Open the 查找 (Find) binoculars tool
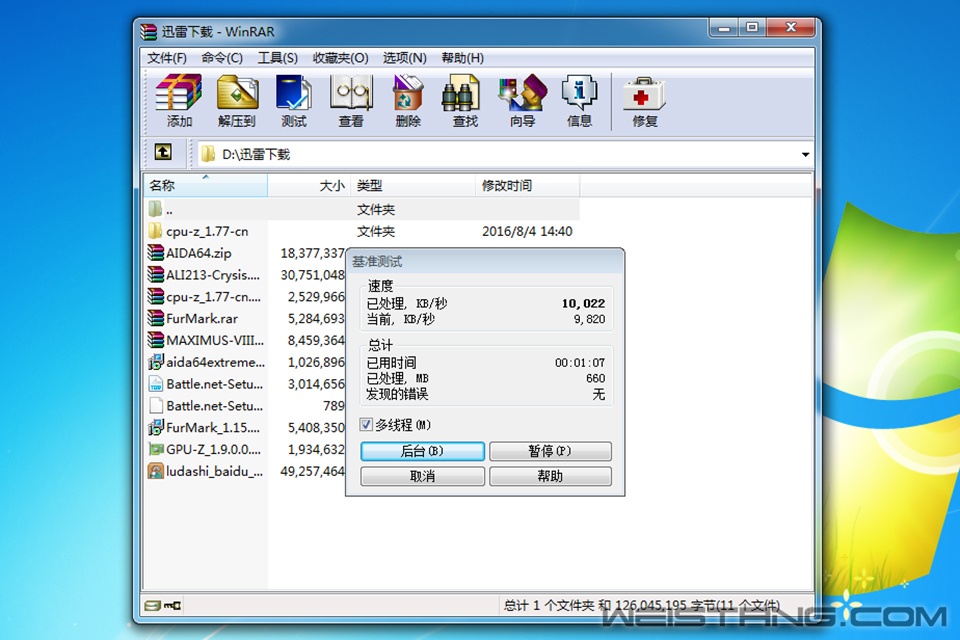The width and height of the screenshot is (960, 640). coord(465,101)
